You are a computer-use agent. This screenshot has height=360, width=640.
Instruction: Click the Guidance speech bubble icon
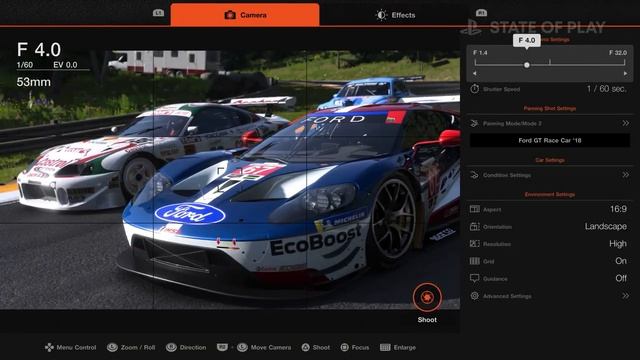click(x=475, y=278)
